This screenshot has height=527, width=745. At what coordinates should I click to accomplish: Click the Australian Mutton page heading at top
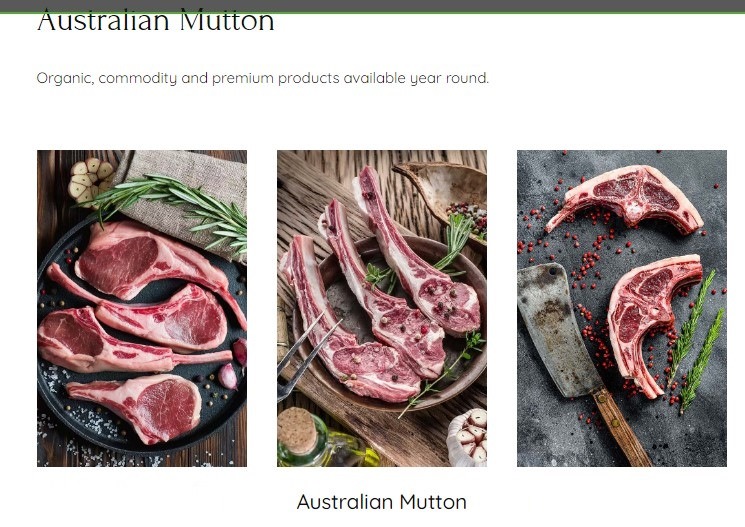click(155, 22)
